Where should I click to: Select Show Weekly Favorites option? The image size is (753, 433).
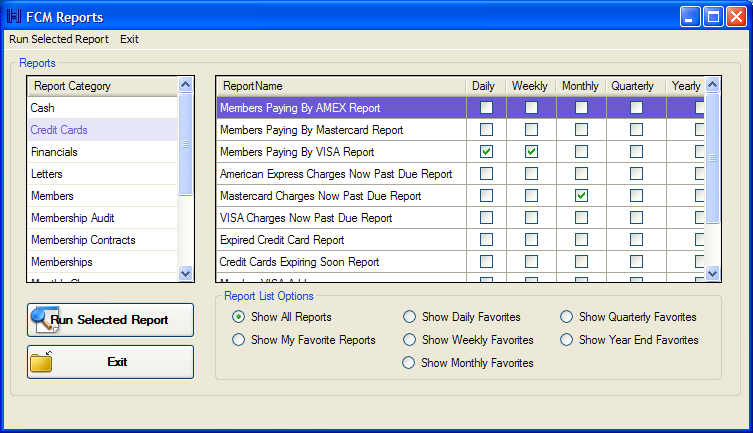pyautogui.click(x=409, y=340)
